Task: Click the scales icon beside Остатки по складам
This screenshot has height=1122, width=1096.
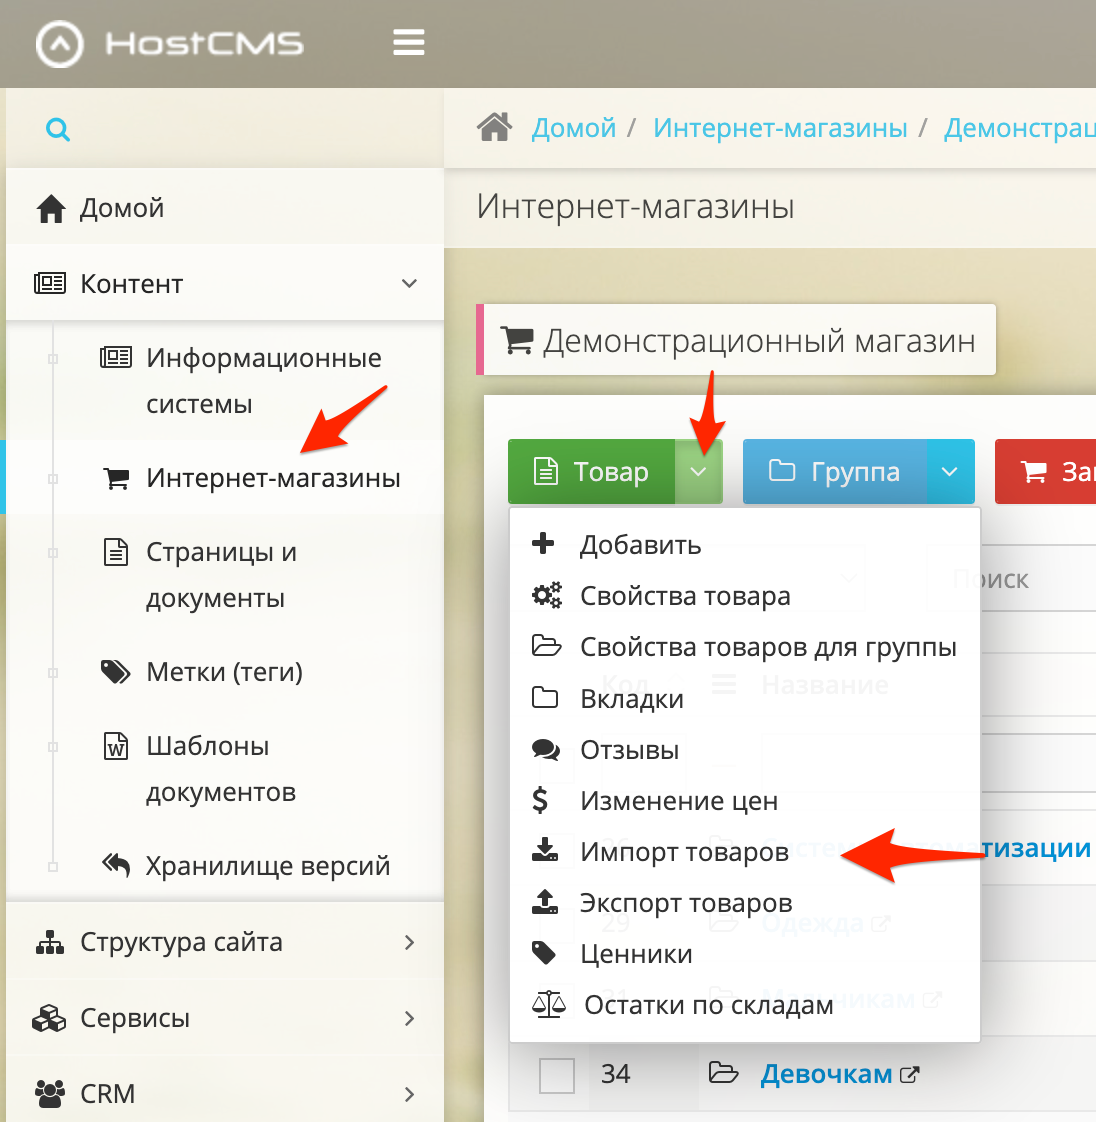Action: pyautogui.click(x=550, y=1004)
